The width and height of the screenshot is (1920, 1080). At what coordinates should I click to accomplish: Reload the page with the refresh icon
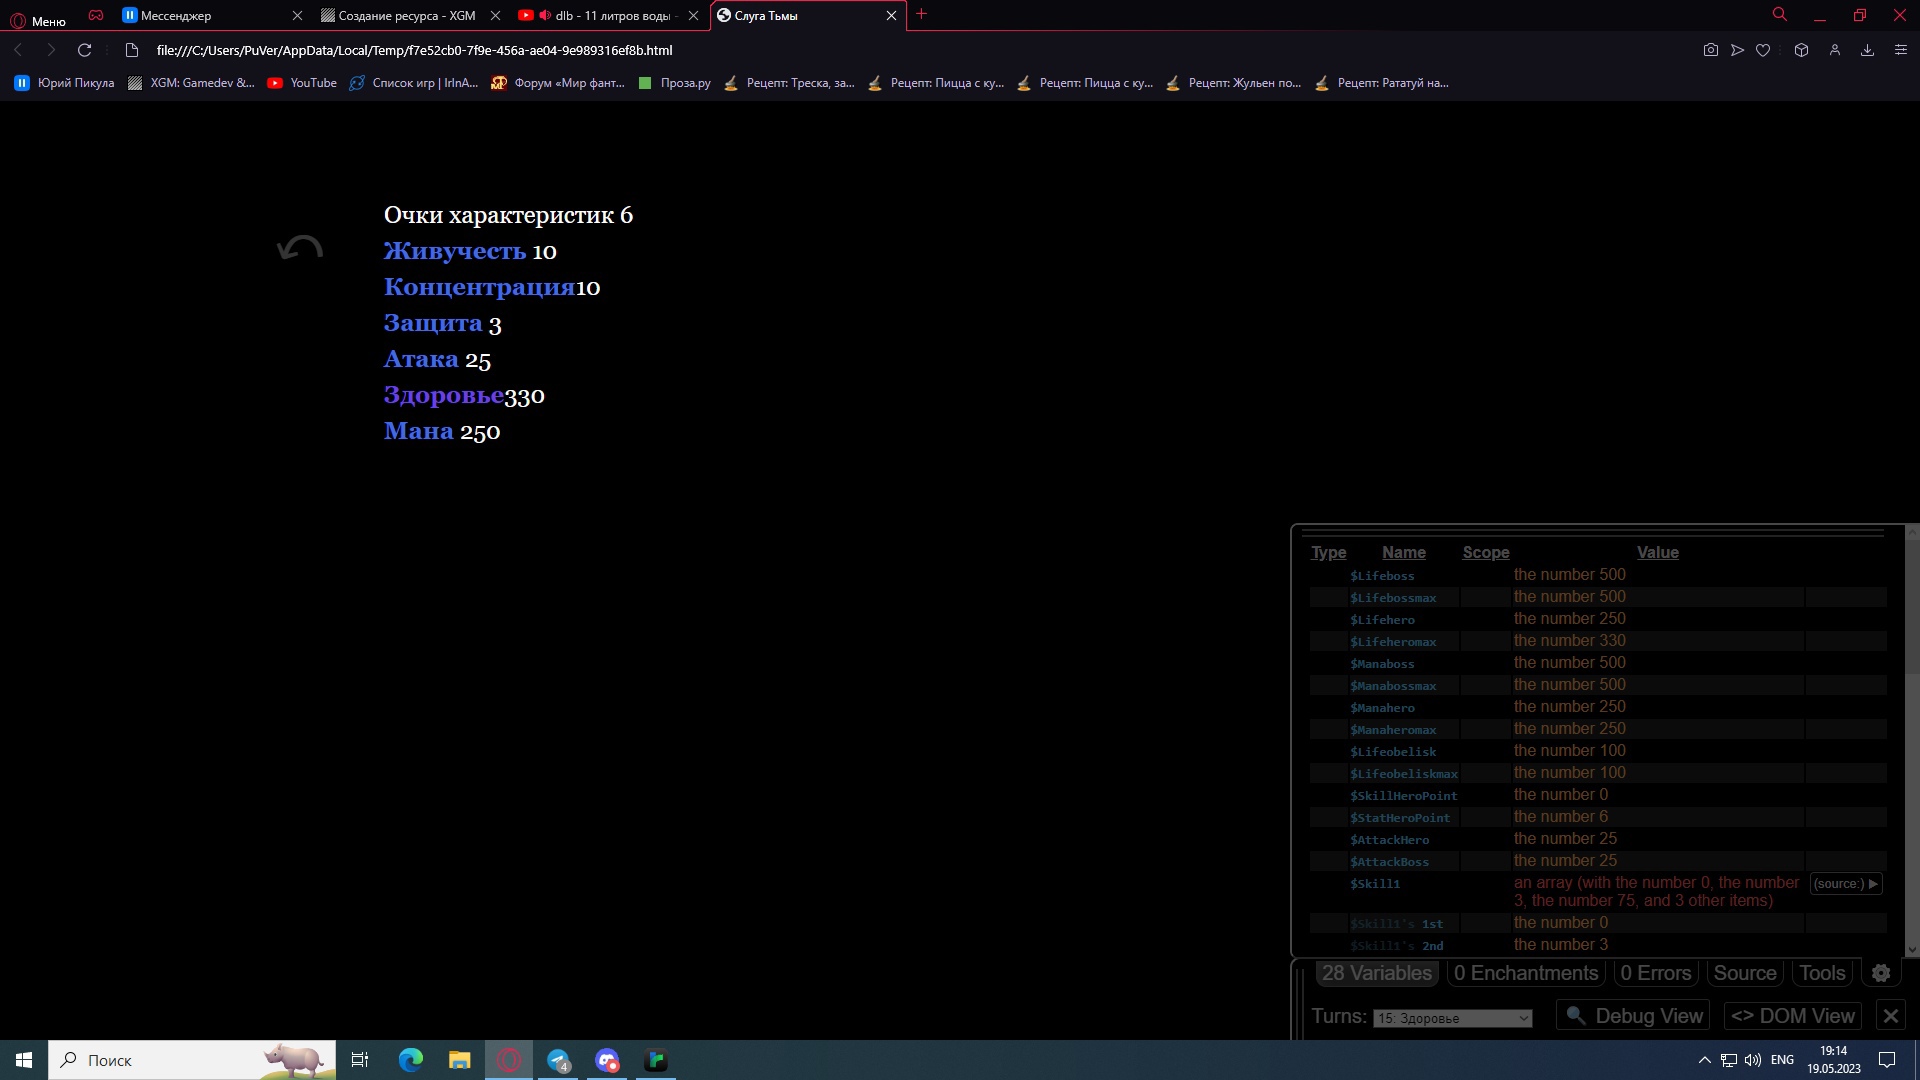point(85,50)
